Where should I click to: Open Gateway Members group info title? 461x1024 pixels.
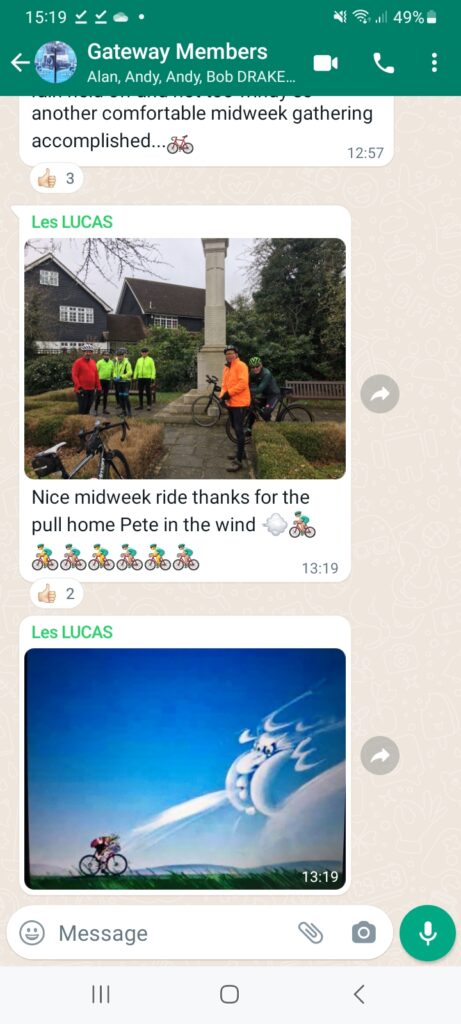tap(177, 52)
